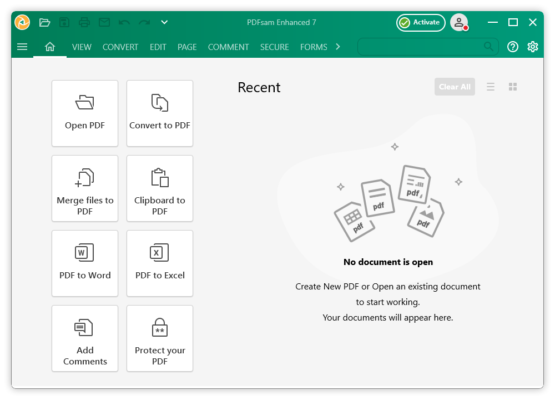
Task: Switch to the EDIT tab
Action: point(158,47)
